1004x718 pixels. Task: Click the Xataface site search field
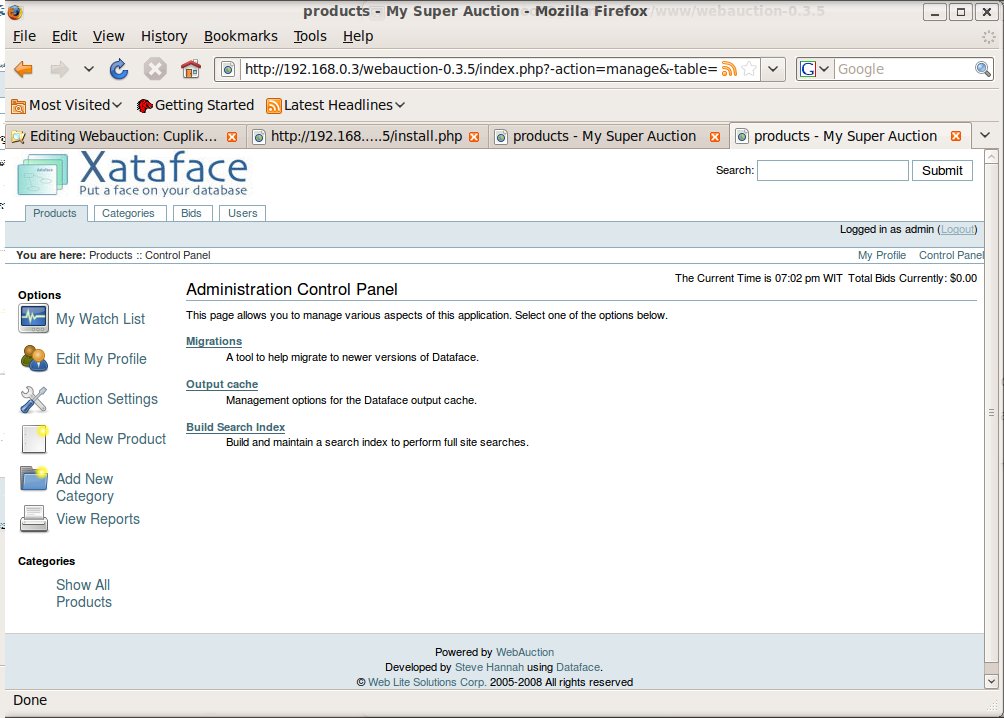832,171
